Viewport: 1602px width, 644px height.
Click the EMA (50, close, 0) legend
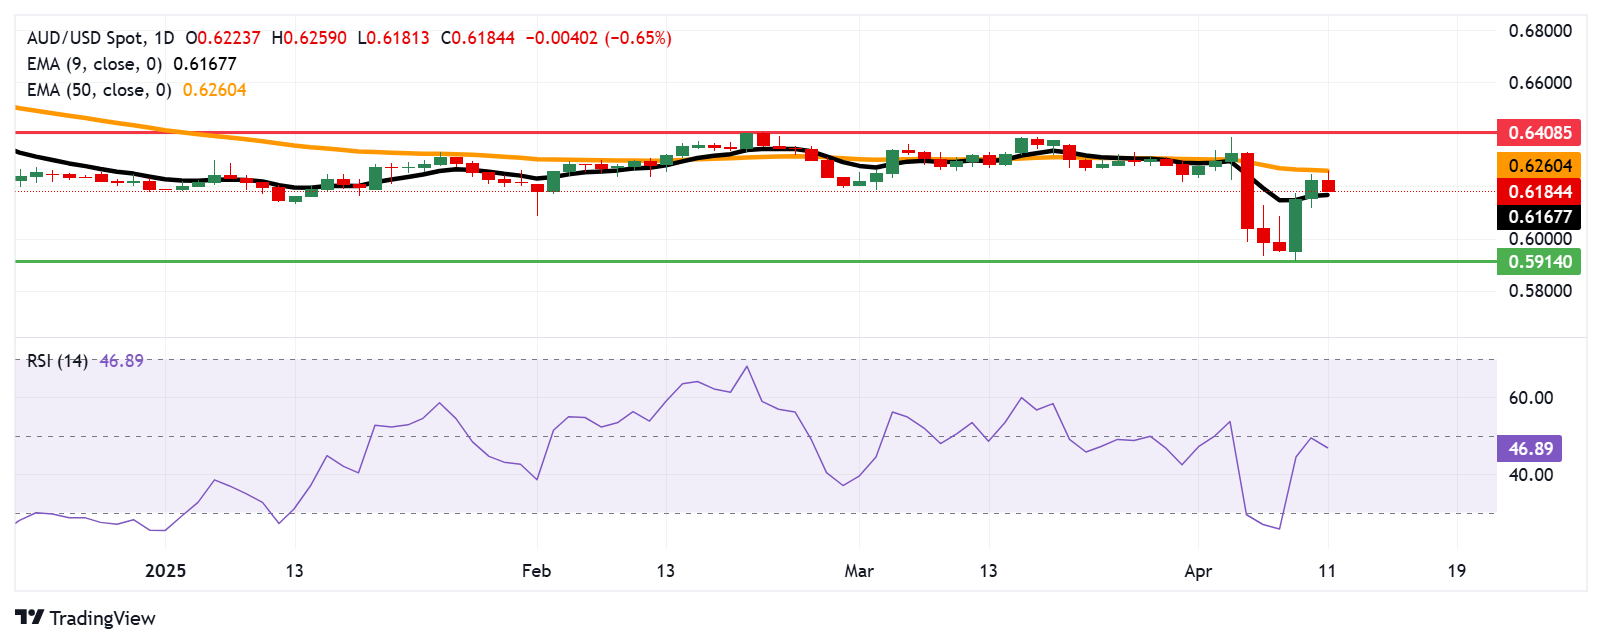point(99,90)
